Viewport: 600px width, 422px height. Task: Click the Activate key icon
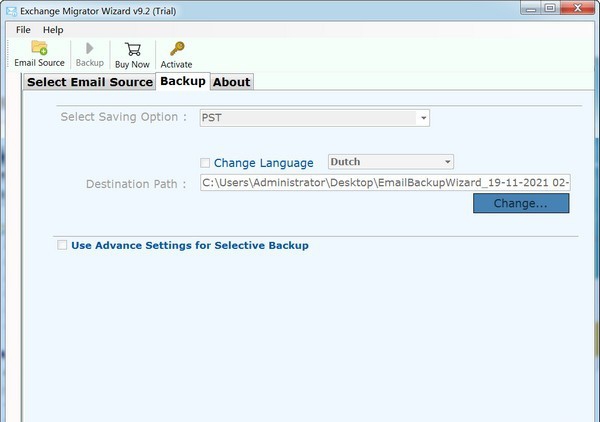pos(177,49)
